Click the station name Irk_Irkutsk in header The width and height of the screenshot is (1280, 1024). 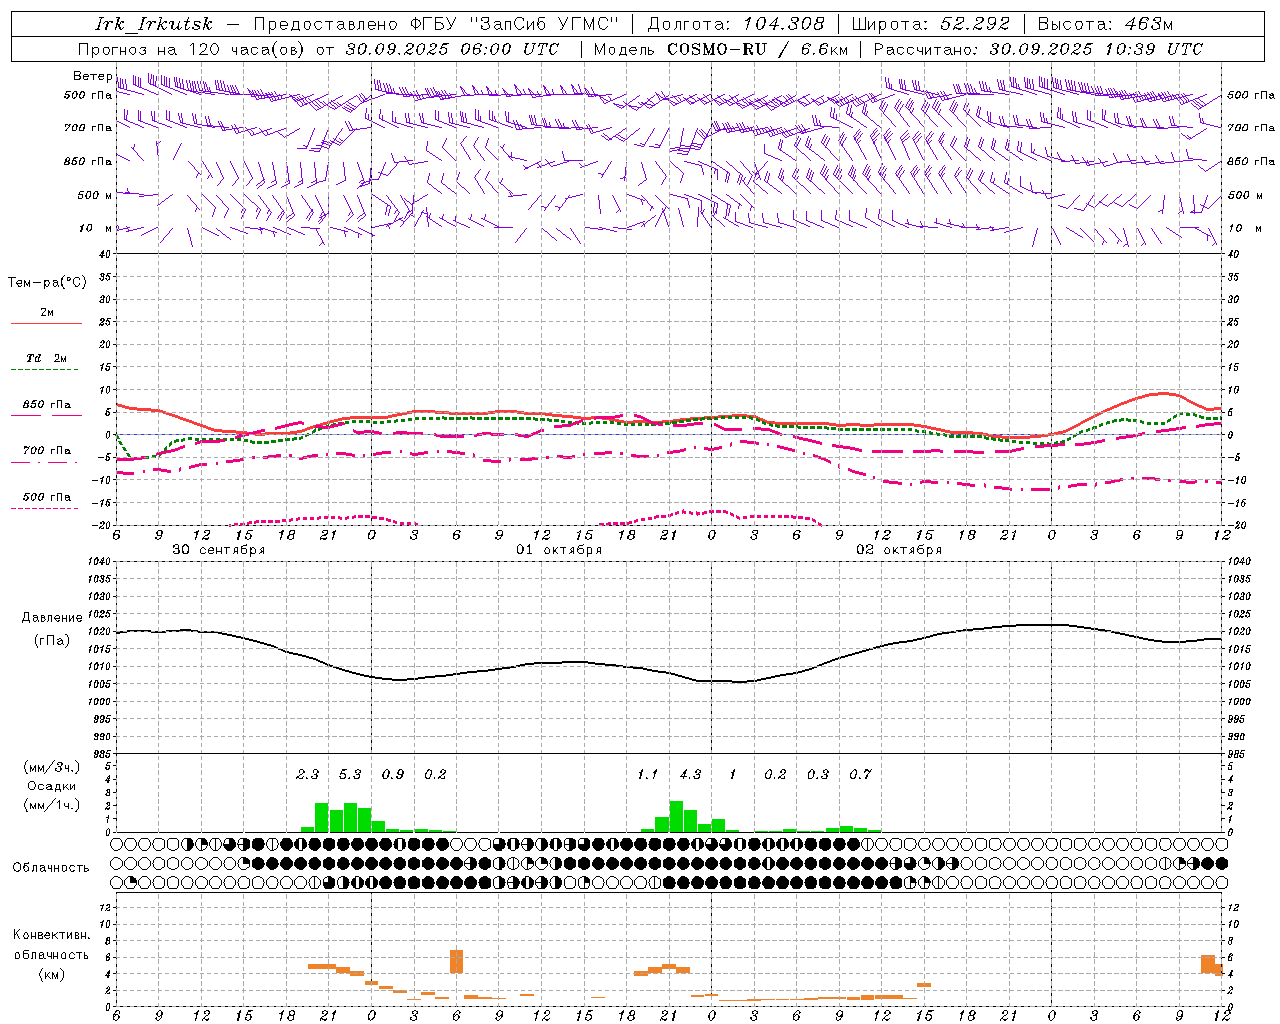point(153,24)
